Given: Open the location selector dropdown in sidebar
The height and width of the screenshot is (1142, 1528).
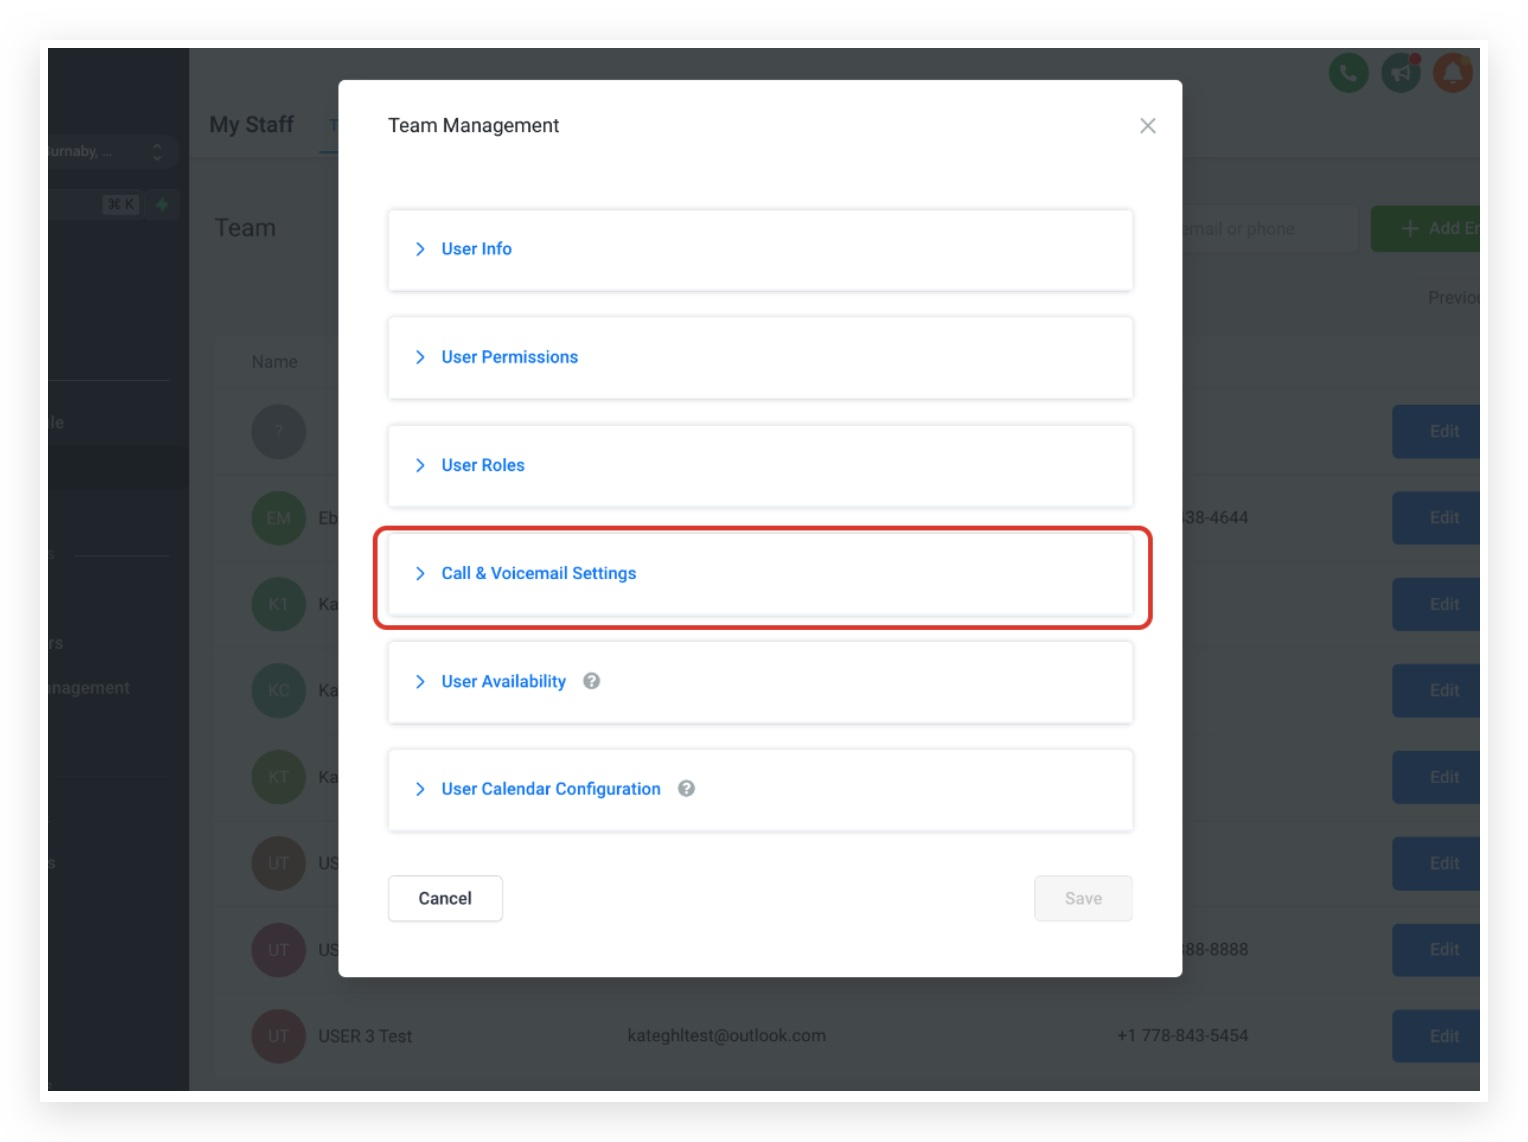Looking at the screenshot, I should click(x=110, y=152).
